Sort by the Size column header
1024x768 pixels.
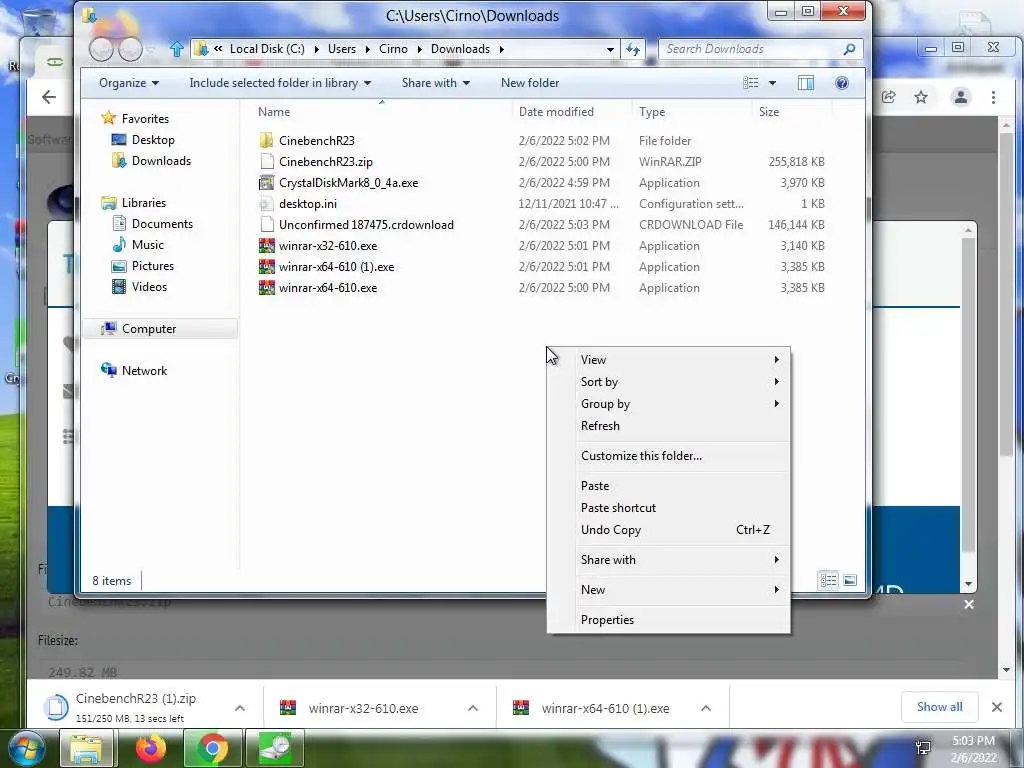point(769,112)
